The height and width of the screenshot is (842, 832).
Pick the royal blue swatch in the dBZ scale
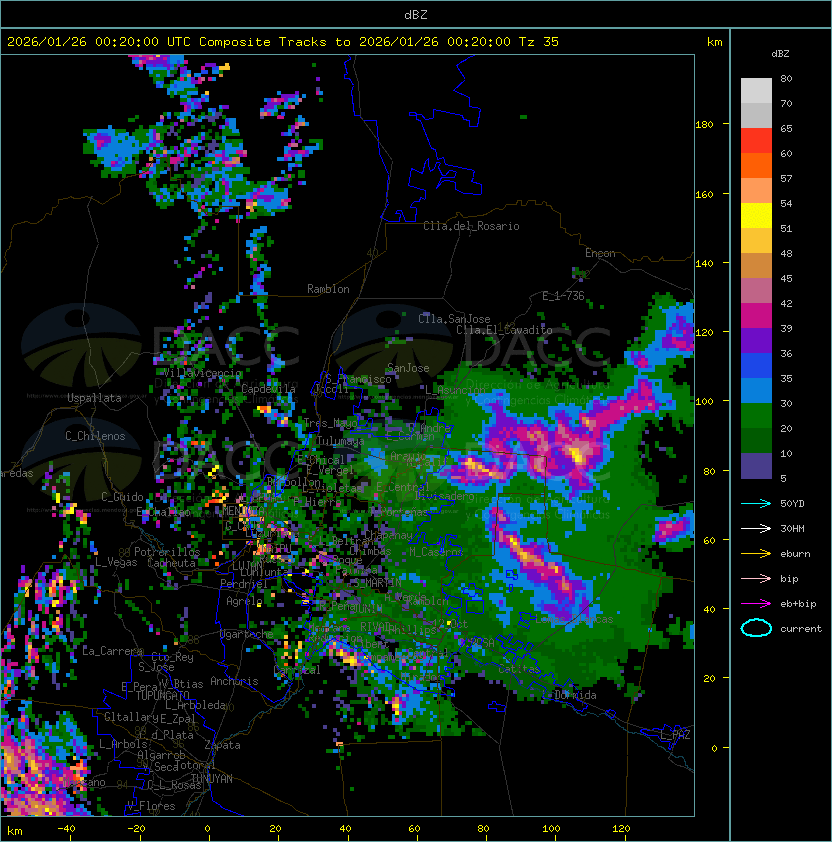click(x=756, y=365)
